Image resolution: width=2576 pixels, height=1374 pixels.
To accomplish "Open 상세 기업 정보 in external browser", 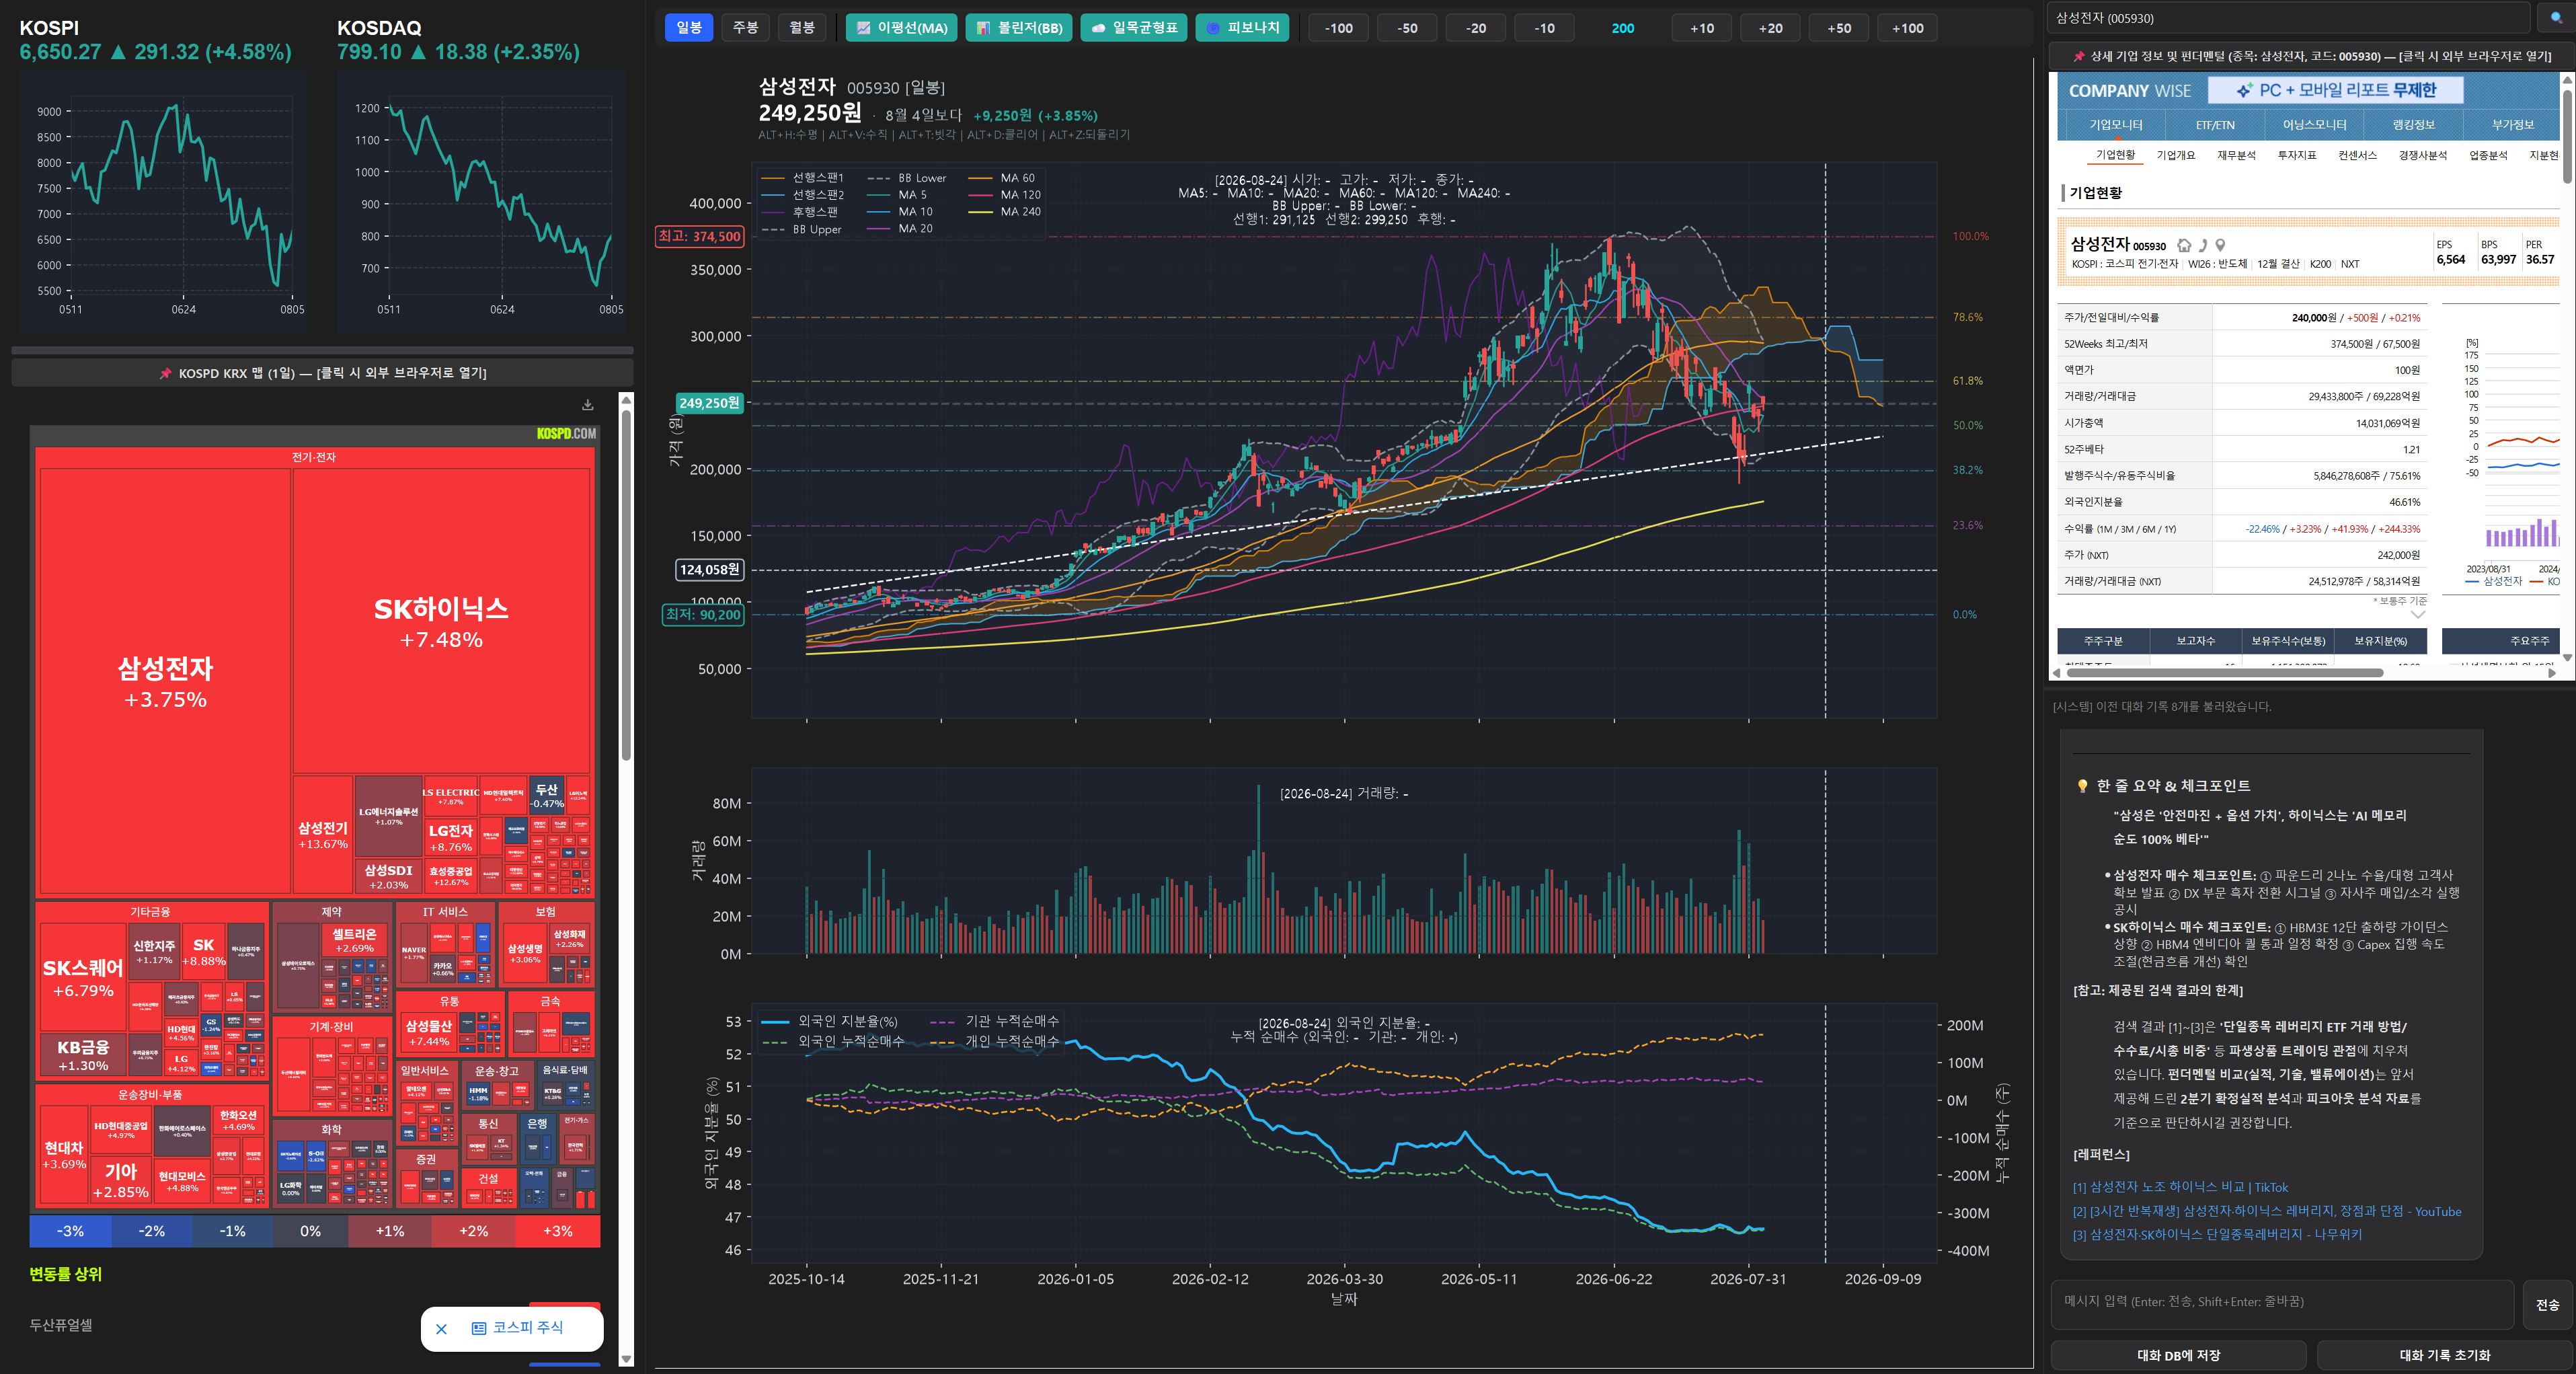I will point(2310,56).
